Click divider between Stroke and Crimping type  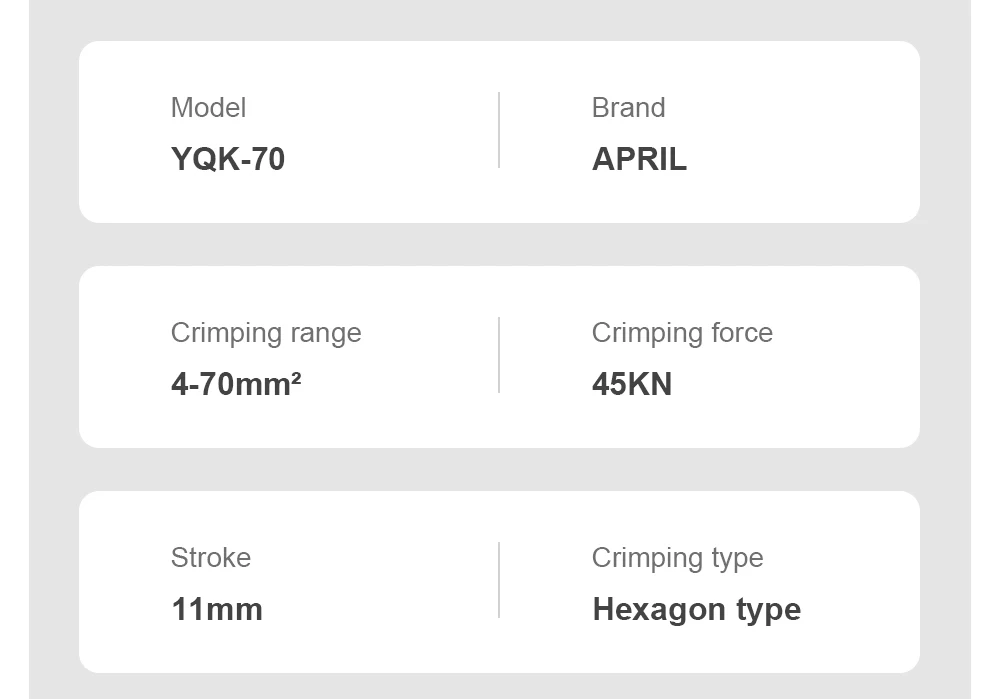499,580
